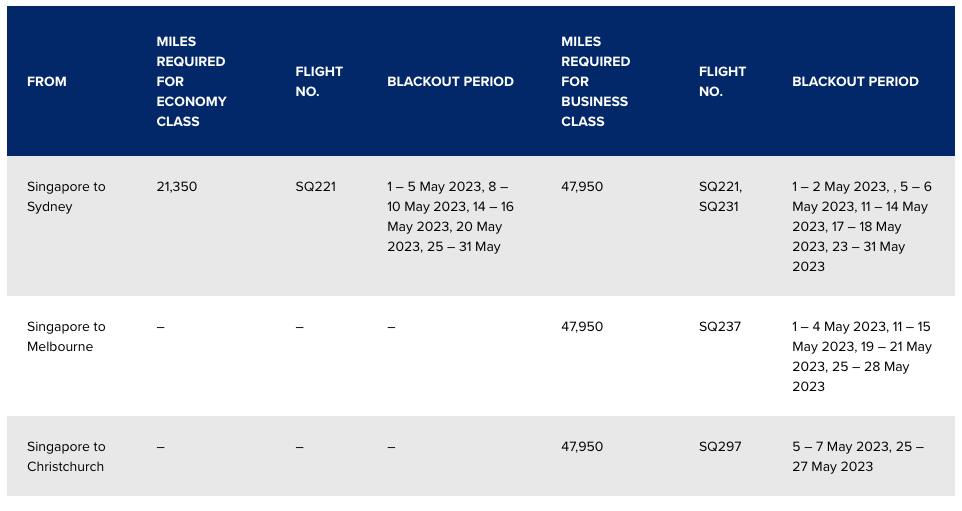Click the SQ221, SQ231 business flight numbers
The height and width of the screenshot is (511, 962).
coord(720,196)
